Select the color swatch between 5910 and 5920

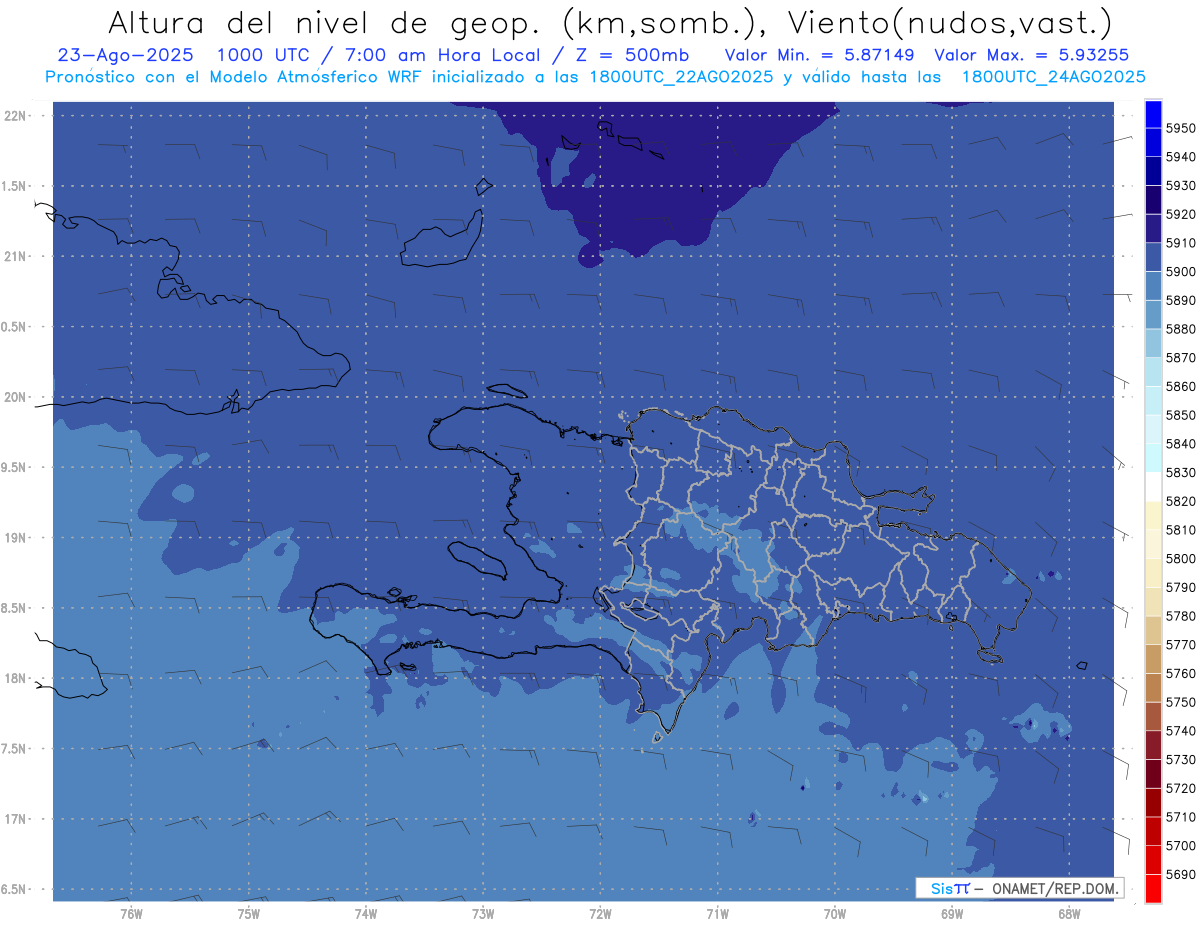1153,229
